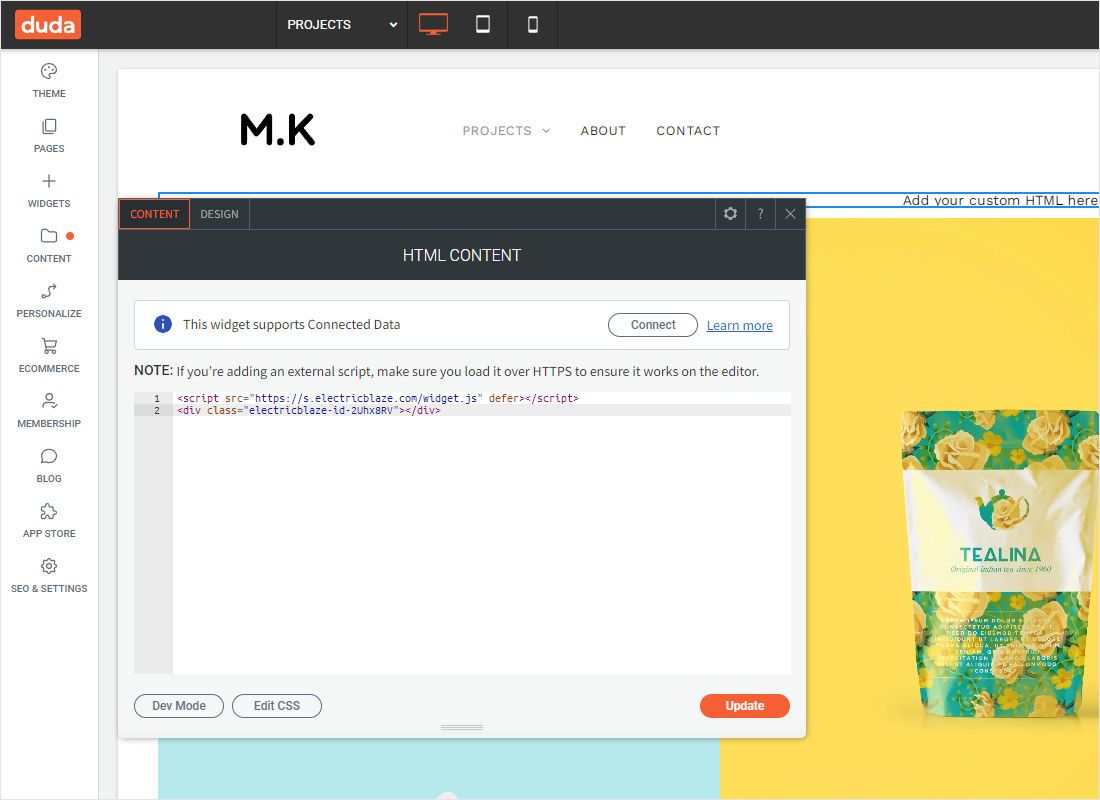Screen dimensions: 1100x800
Task: Expand the Projects menu on site navigation
Action: (x=507, y=131)
